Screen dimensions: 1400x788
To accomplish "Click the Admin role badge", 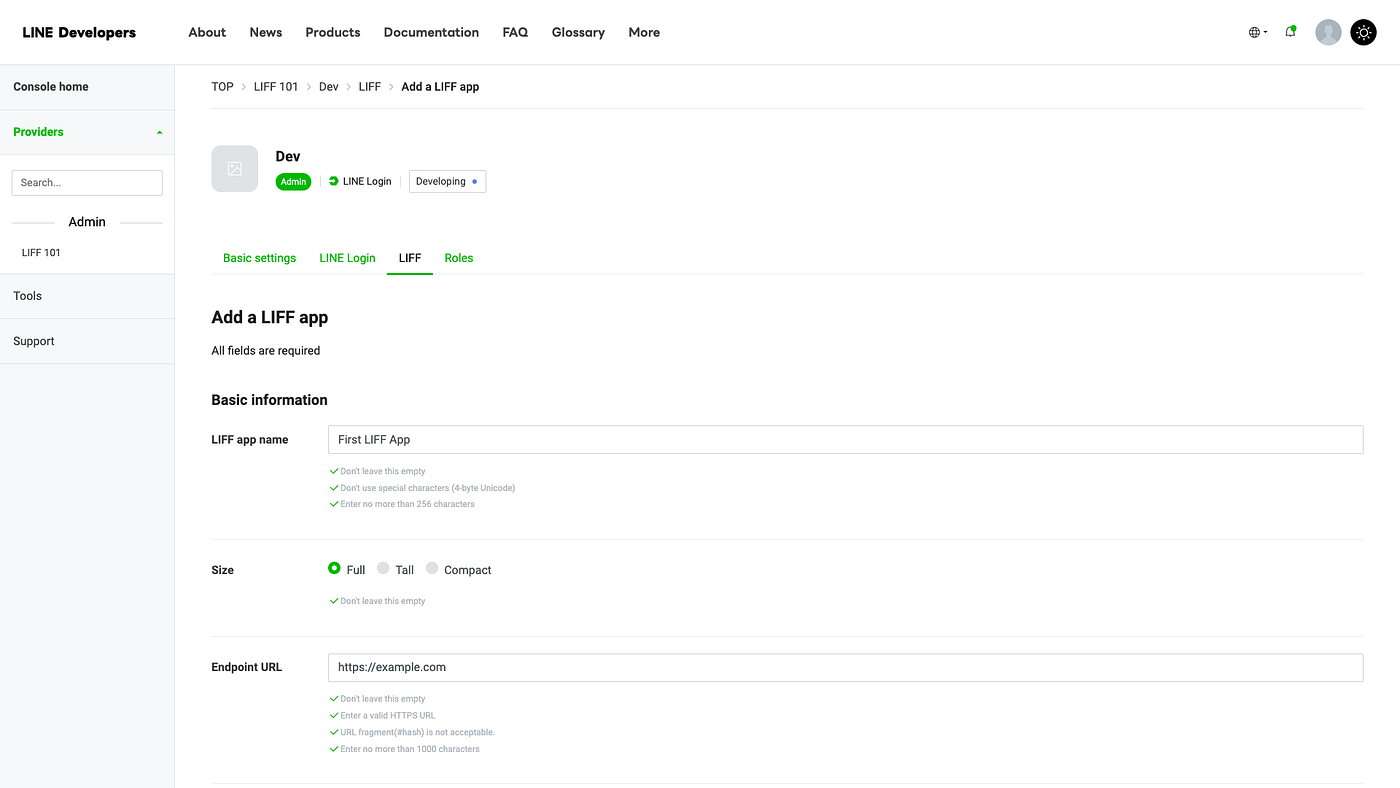I will coord(294,181).
